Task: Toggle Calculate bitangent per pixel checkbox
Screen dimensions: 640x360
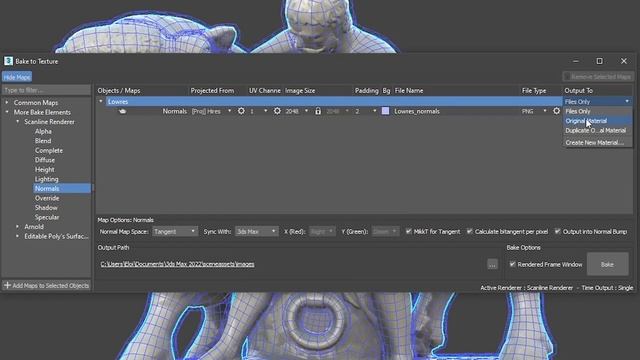Action: (469, 231)
